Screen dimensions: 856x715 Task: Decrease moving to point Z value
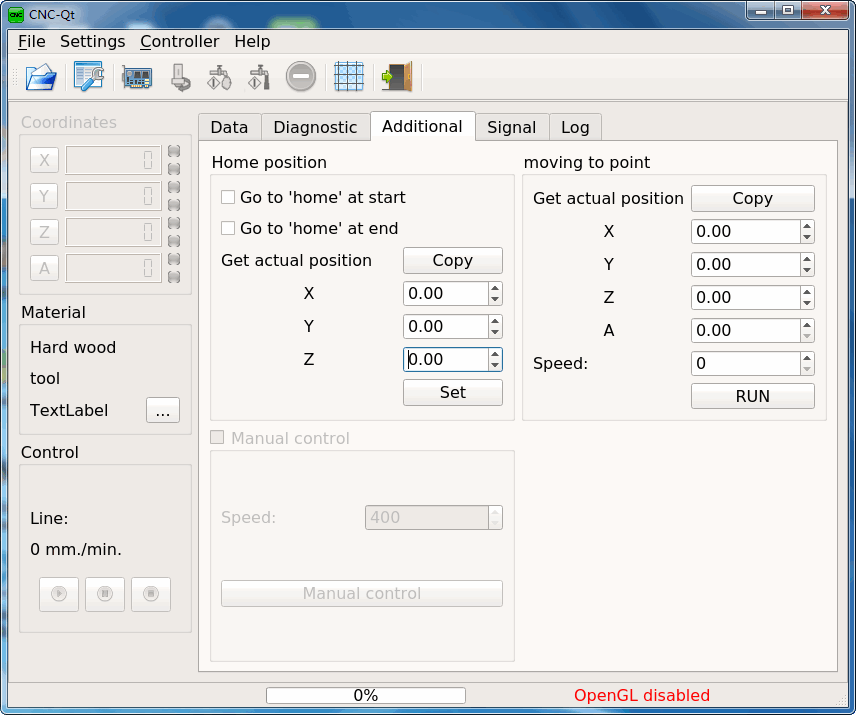[807, 303]
